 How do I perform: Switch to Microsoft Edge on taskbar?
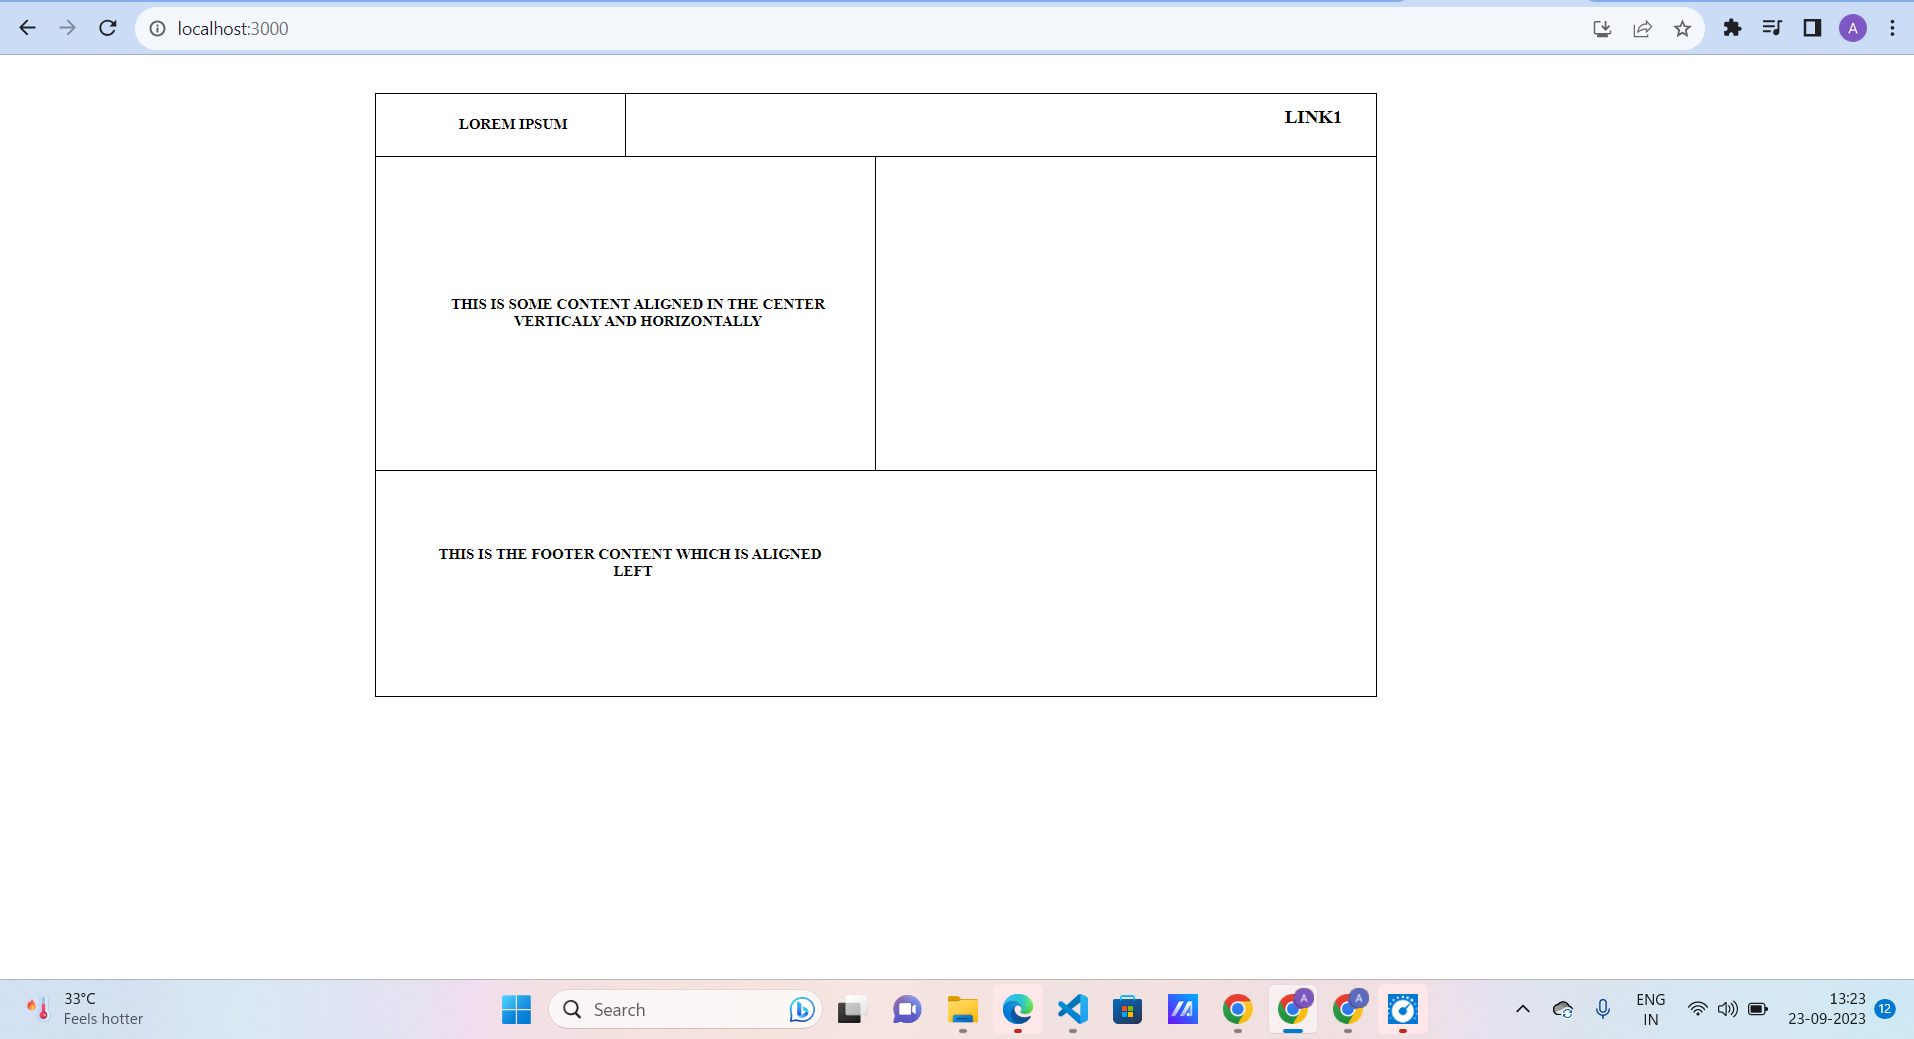[1017, 1010]
